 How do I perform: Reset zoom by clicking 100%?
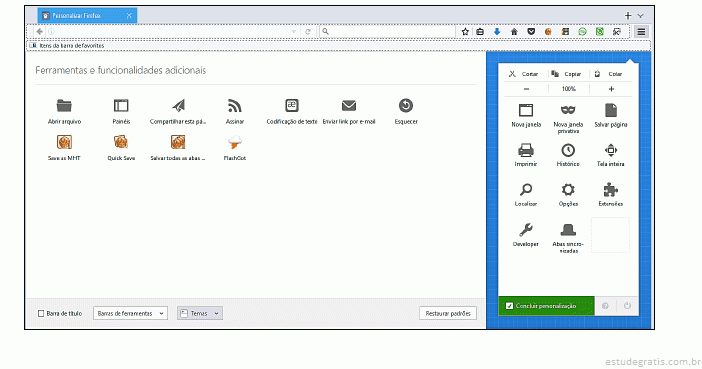point(569,89)
